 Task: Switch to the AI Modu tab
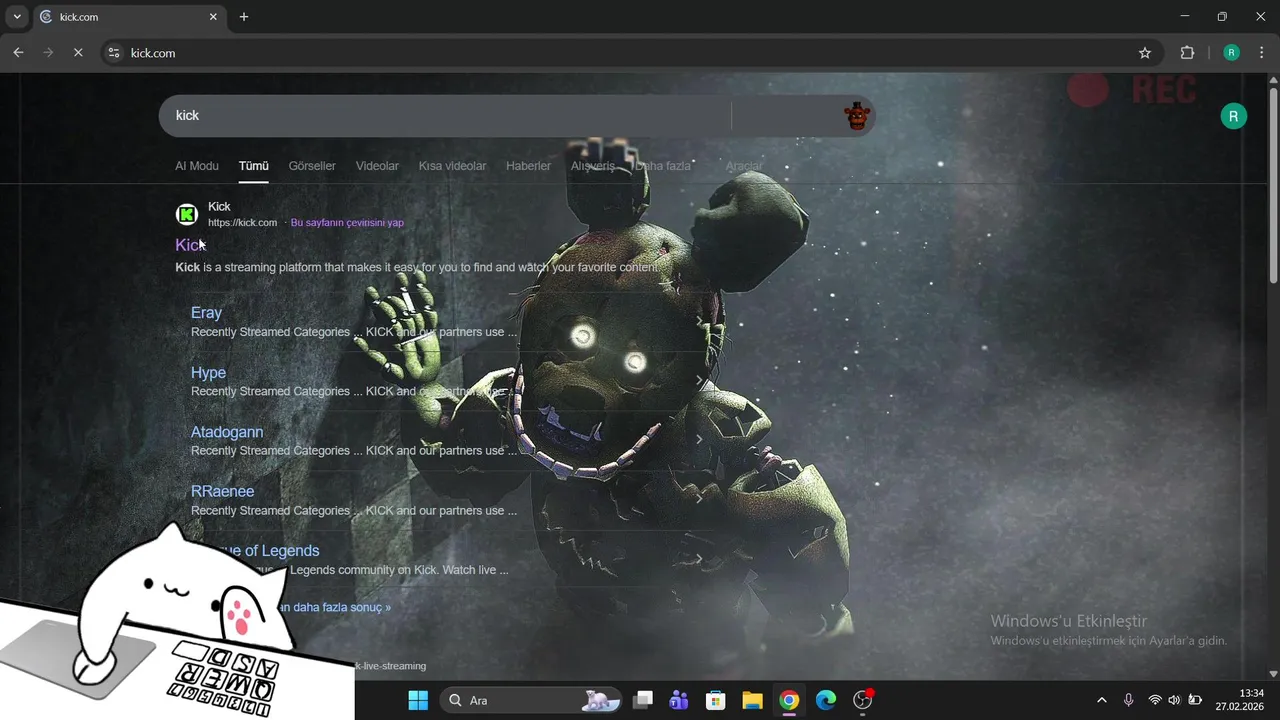point(197,166)
